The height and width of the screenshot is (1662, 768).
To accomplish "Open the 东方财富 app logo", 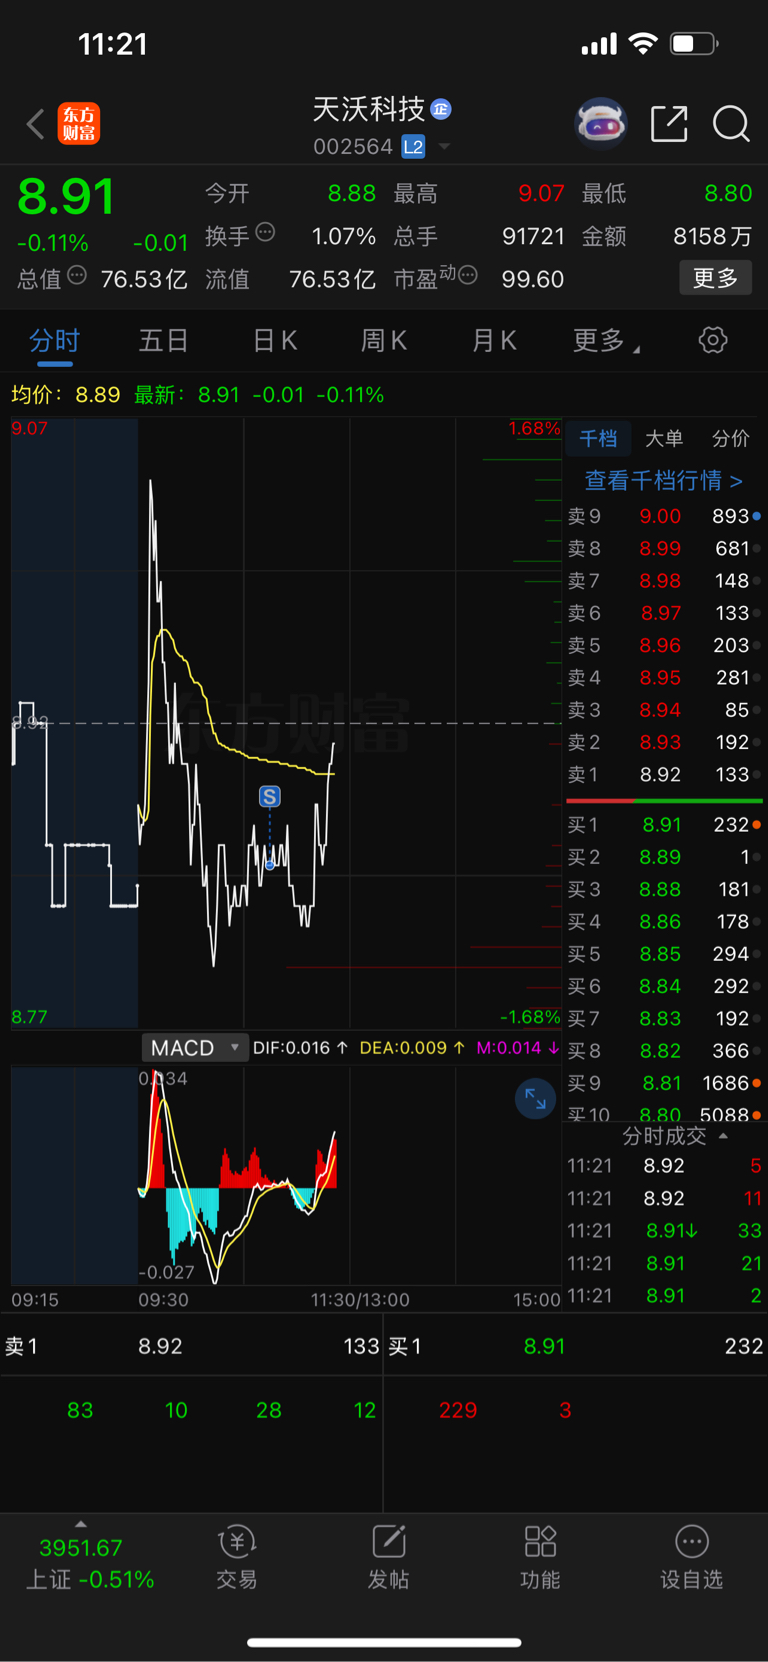I will [79, 124].
